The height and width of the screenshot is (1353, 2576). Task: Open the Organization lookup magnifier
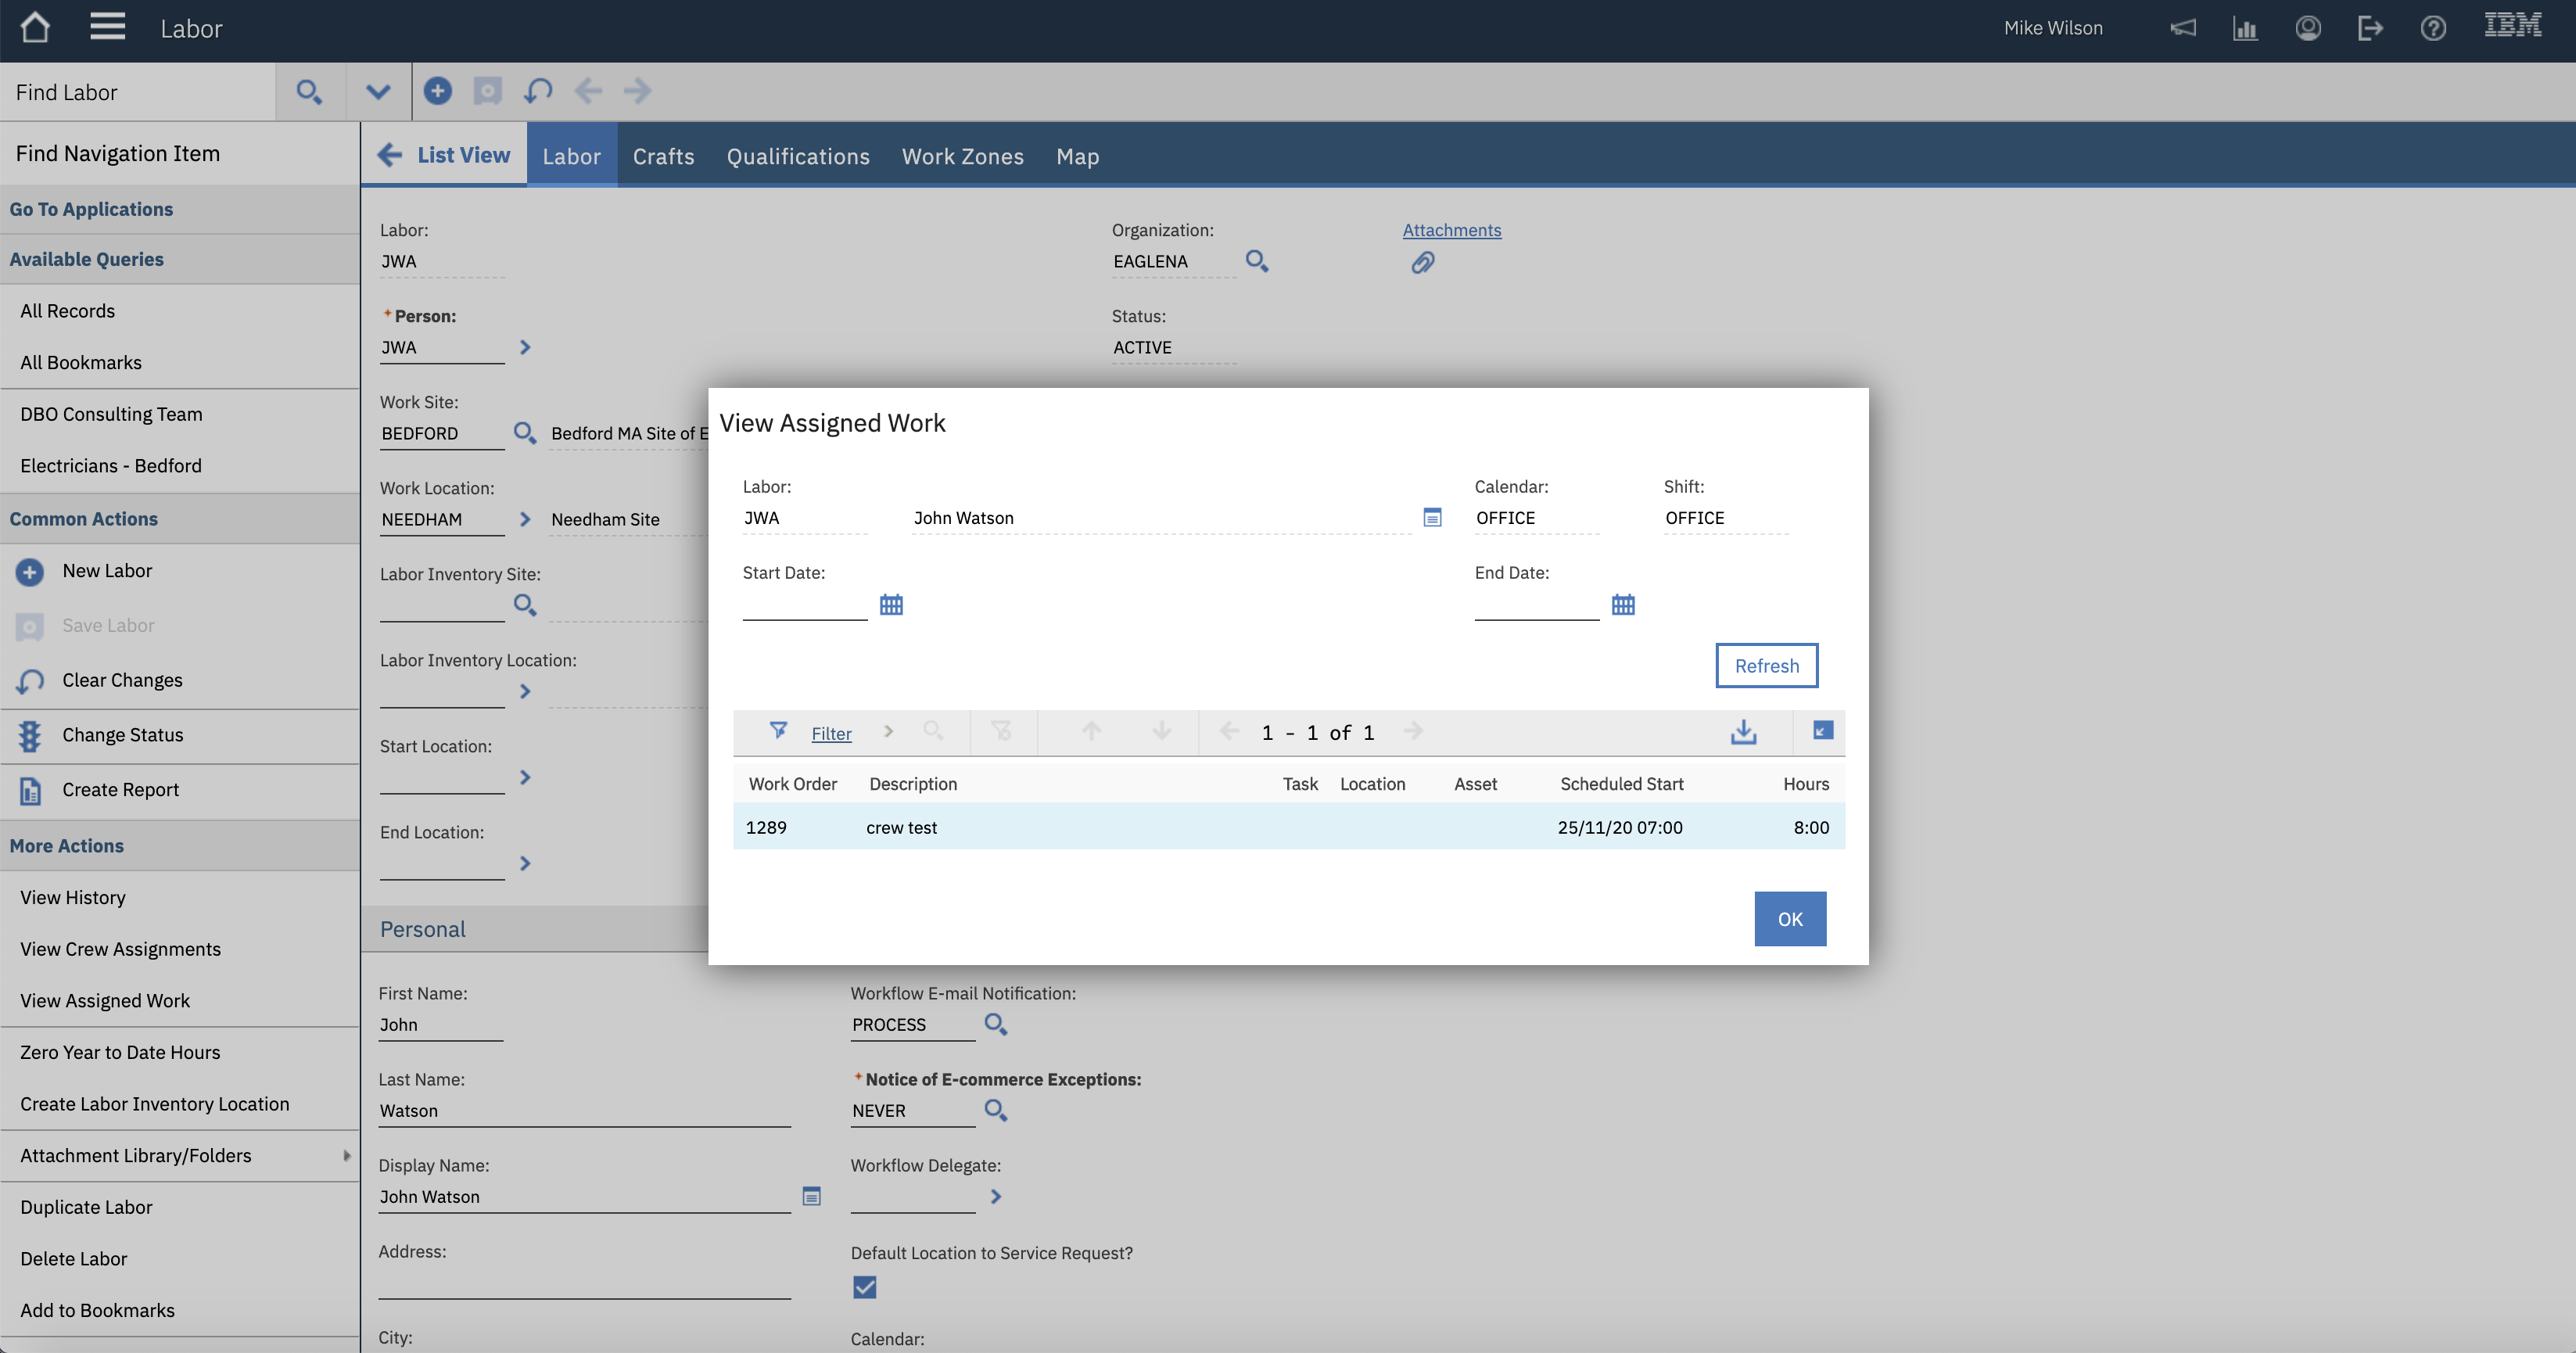[1257, 261]
